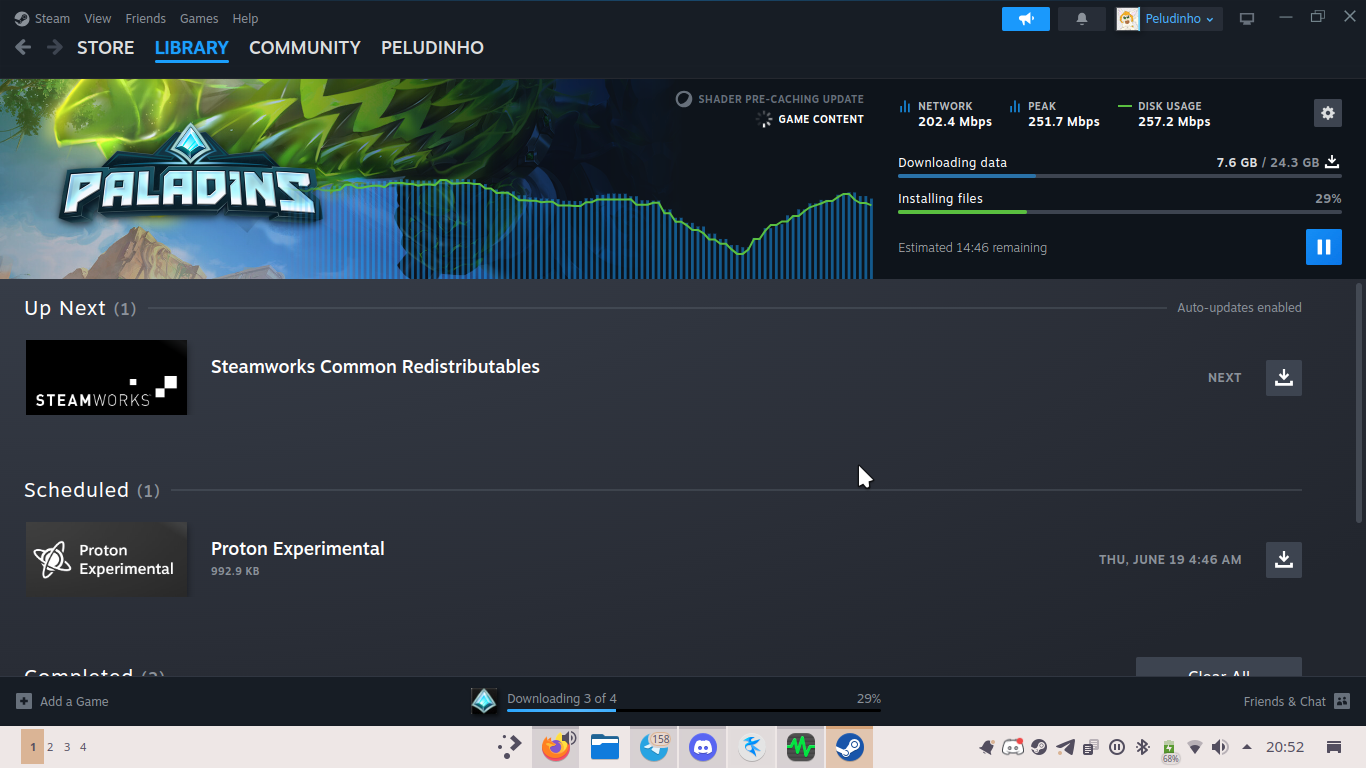Click the THU, JUNE 19 4:46 AM schedule
The height and width of the screenshot is (768, 1366).
pyautogui.click(x=1170, y=560)
